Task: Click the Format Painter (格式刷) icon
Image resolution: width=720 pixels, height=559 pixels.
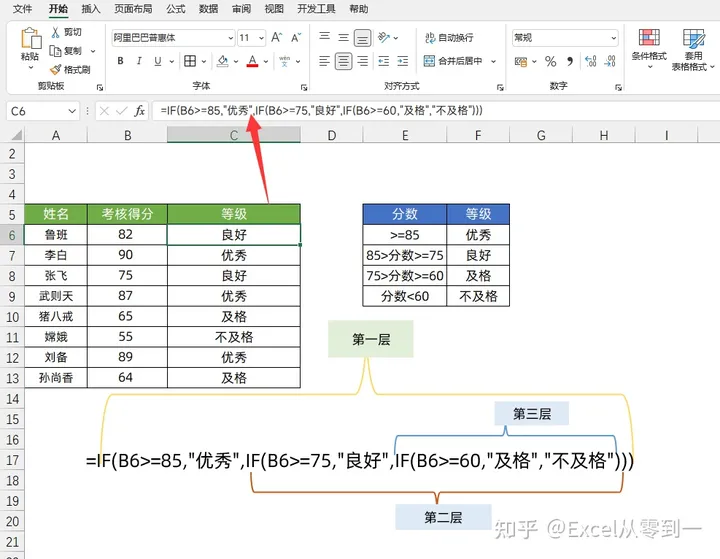Action: click(55, 70)
